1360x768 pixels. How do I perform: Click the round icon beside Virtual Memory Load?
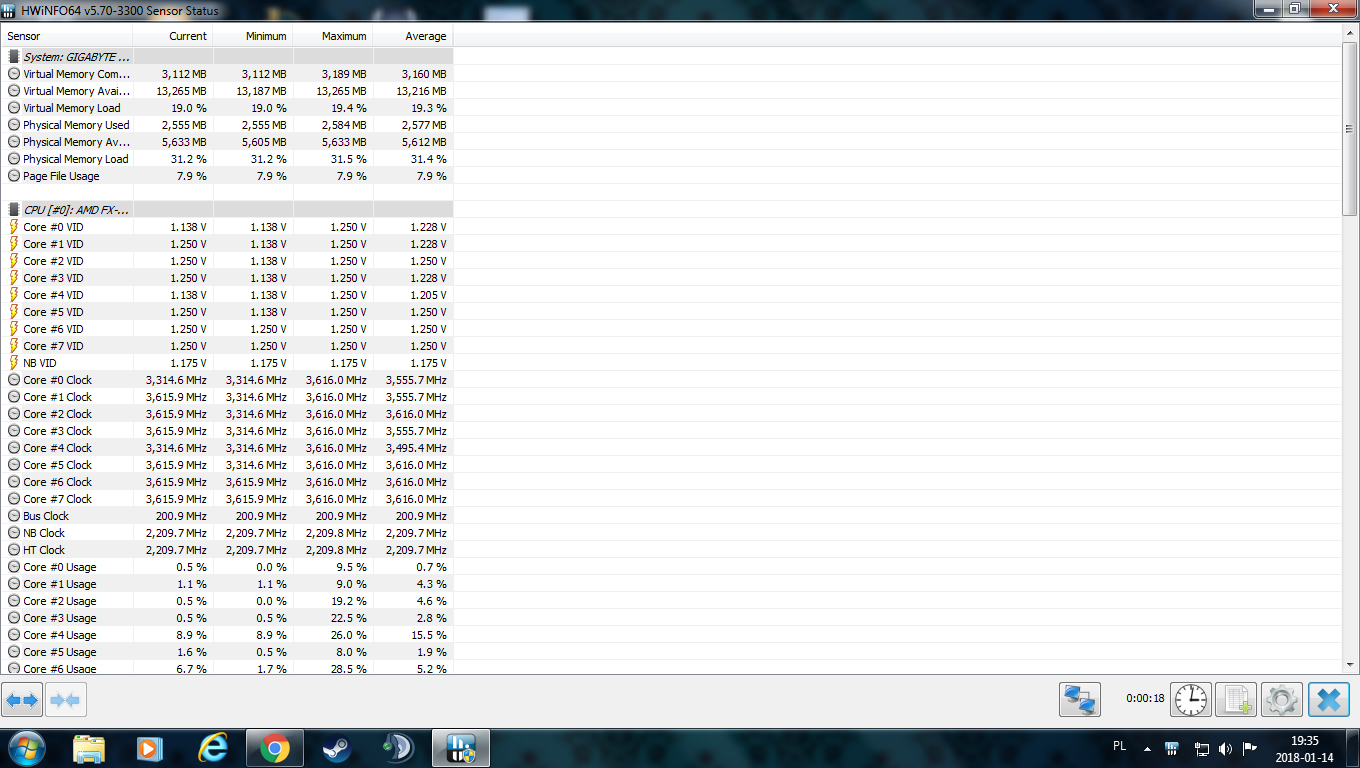(14, 108)
